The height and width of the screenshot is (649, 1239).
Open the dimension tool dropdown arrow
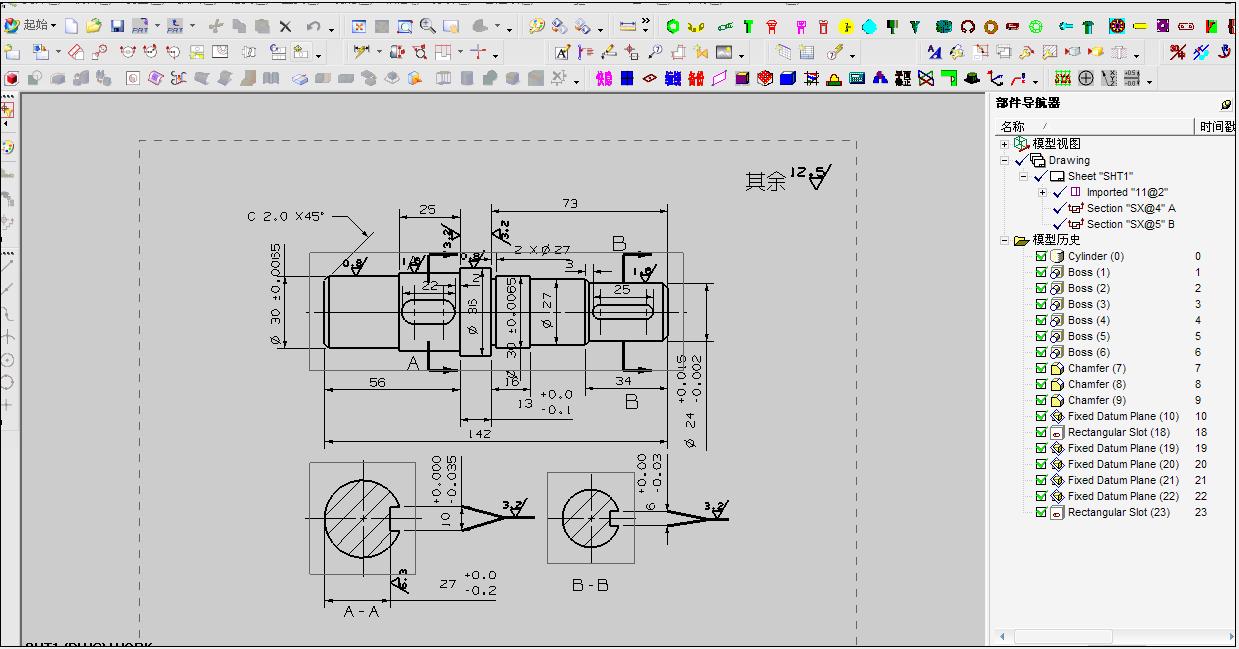[x=379, y=52]
